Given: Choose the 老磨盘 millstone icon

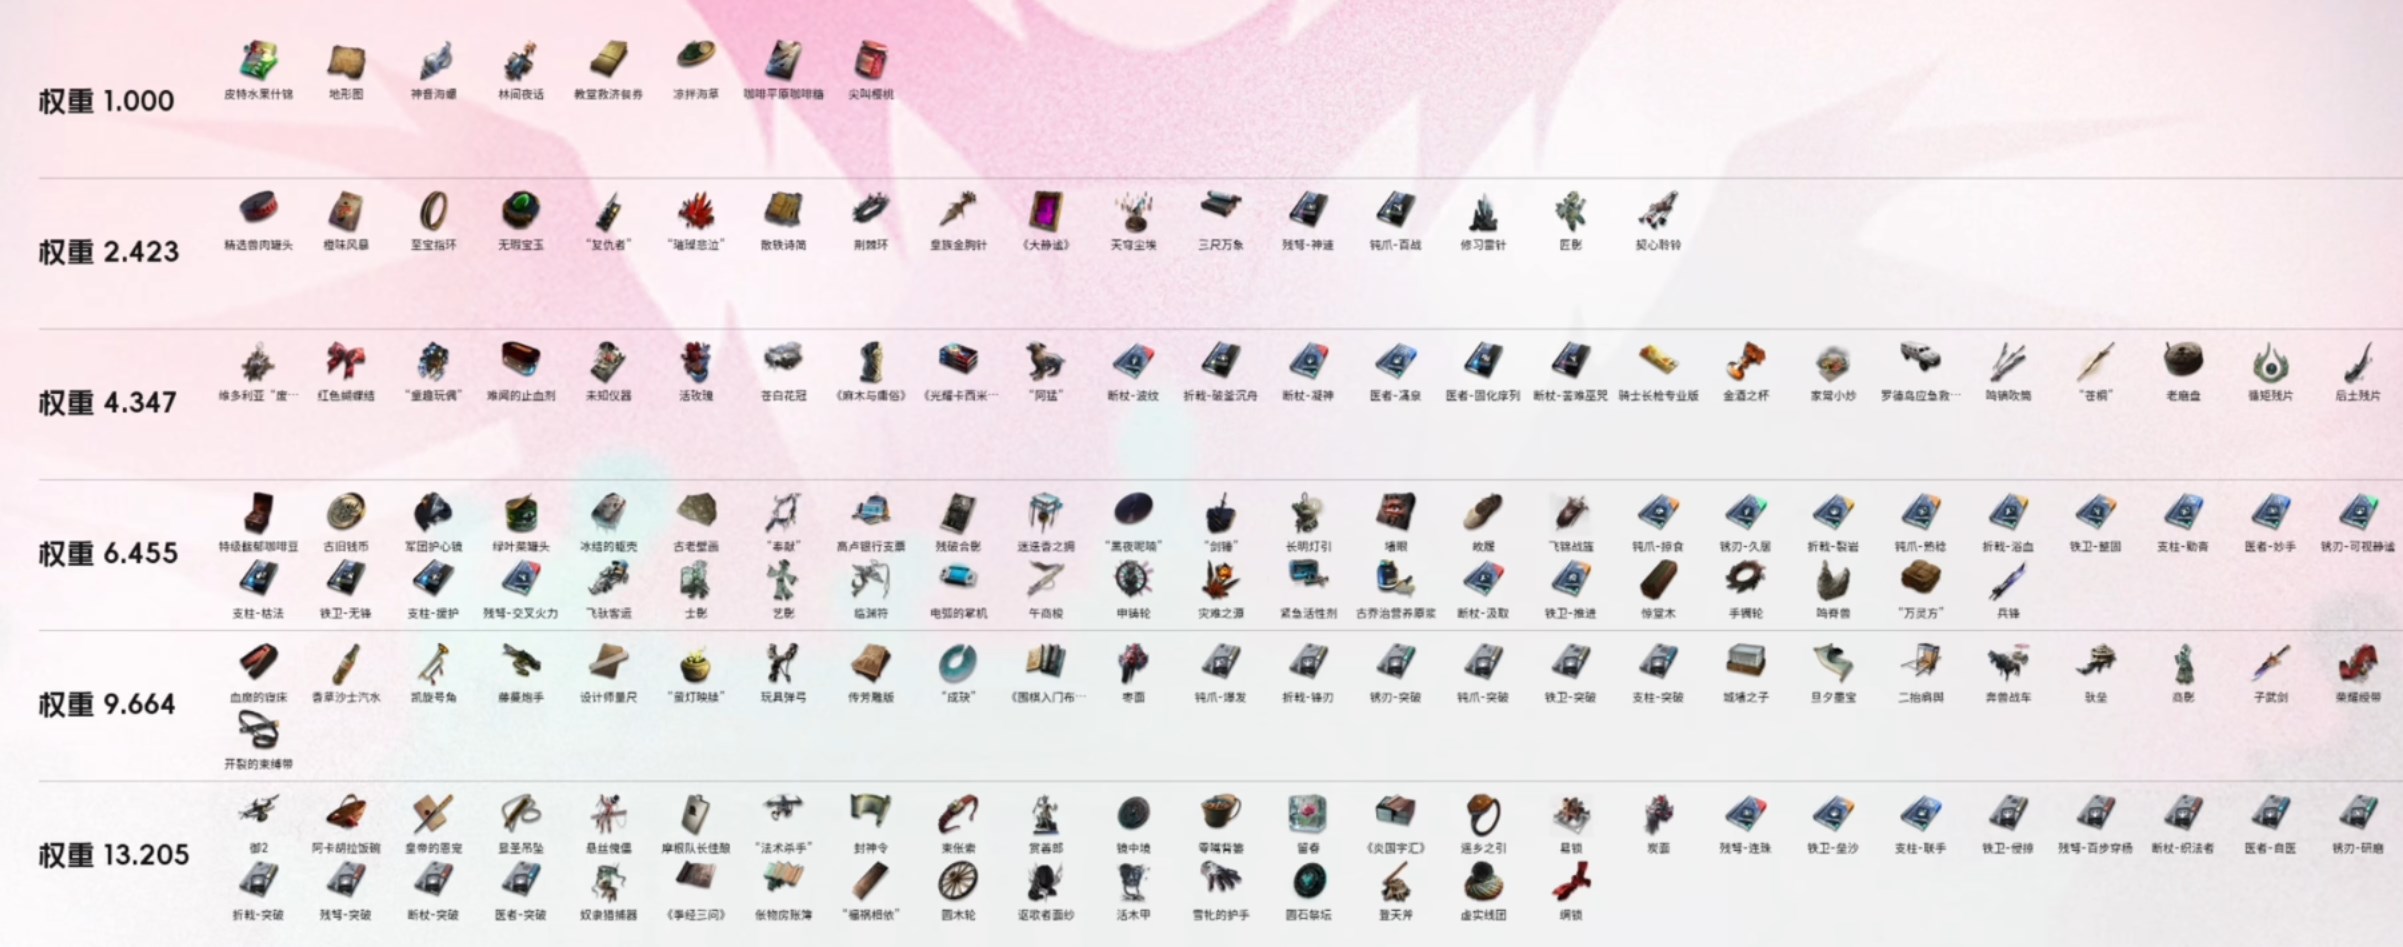Looking at the screenshot, I should click(x=2182, y=360).
